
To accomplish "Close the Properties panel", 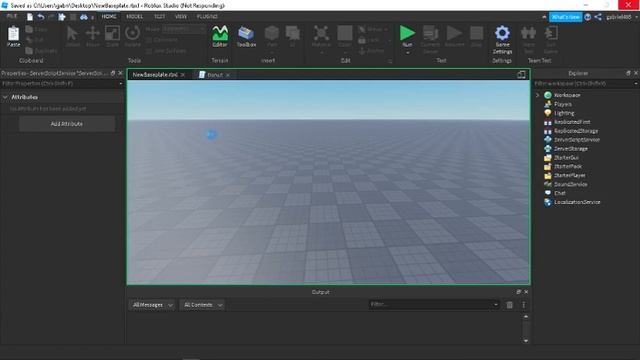I will pyautogui.click(x=120, y=73).
